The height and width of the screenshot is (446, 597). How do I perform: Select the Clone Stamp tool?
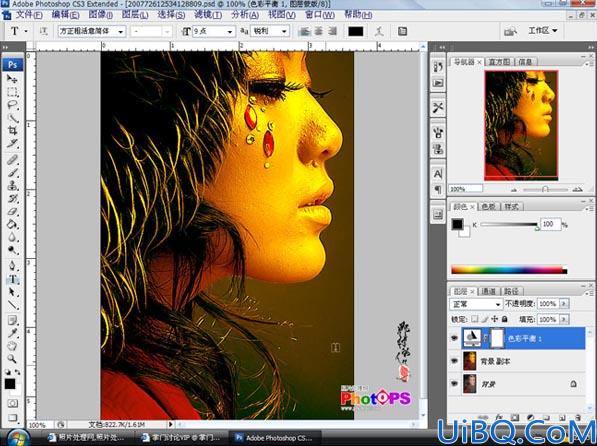point(13,185)
